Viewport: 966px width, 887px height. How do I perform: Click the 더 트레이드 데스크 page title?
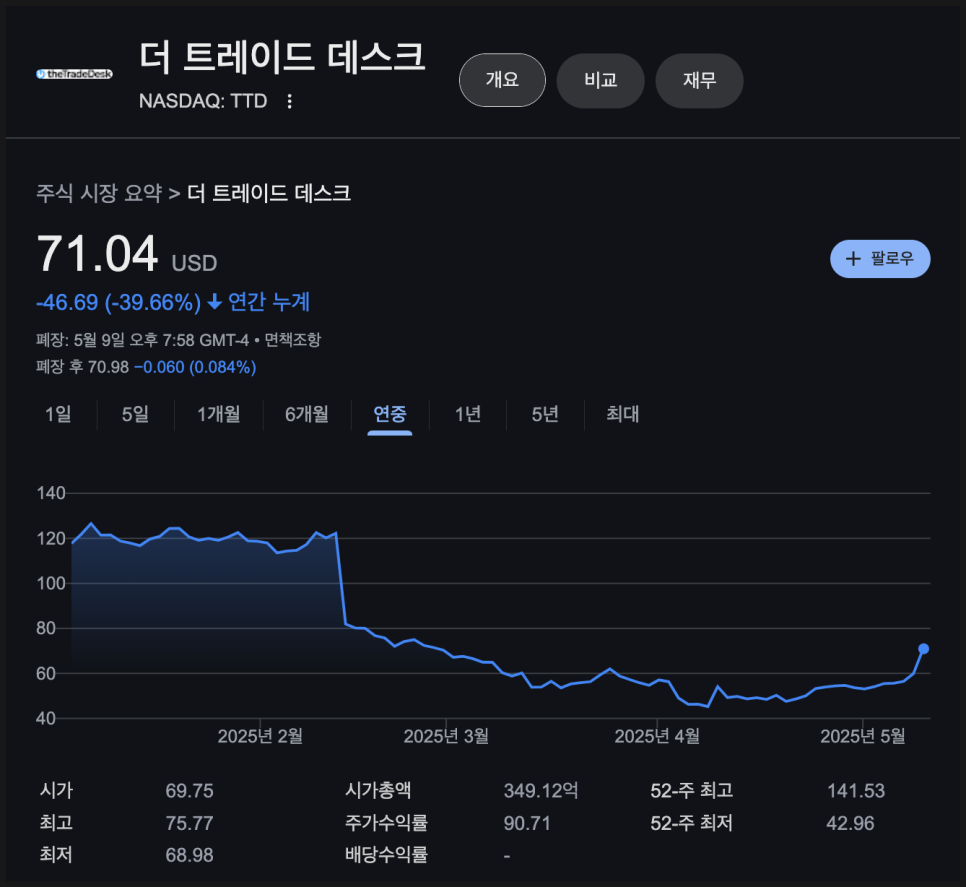click(x=282, y=57)
